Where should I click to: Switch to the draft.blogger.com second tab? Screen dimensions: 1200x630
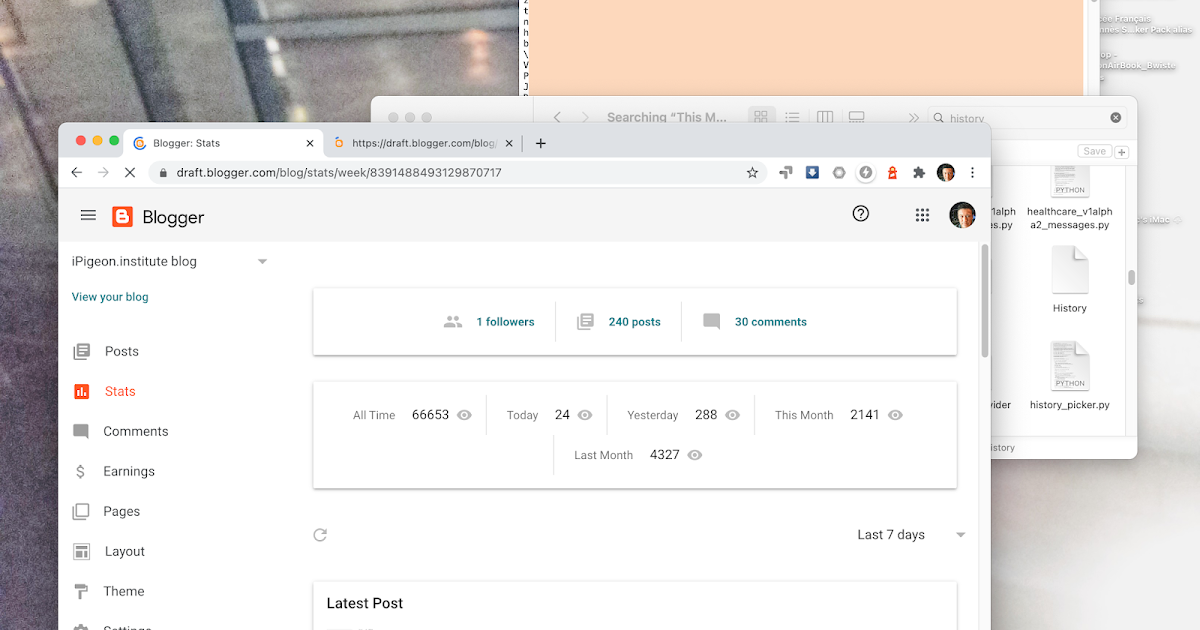pos(425,143)
